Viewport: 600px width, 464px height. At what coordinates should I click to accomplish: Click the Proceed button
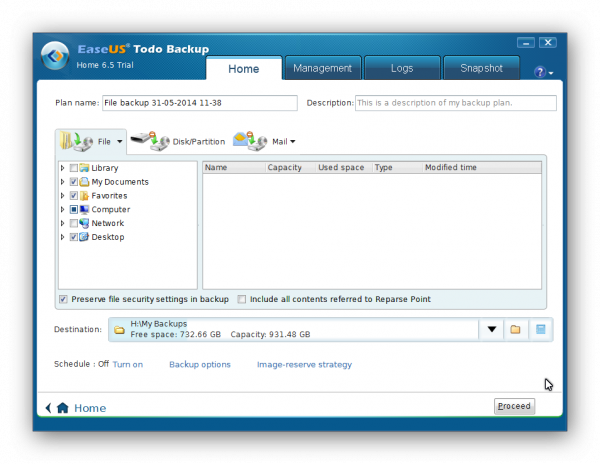[514, 406]
